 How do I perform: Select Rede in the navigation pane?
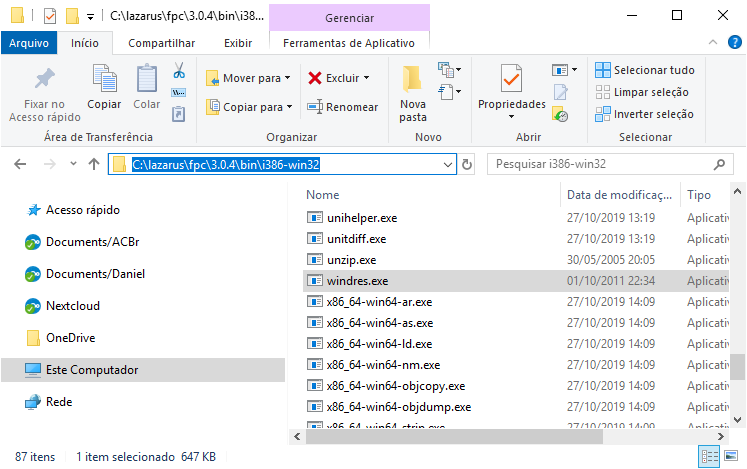tap(59, 402)
